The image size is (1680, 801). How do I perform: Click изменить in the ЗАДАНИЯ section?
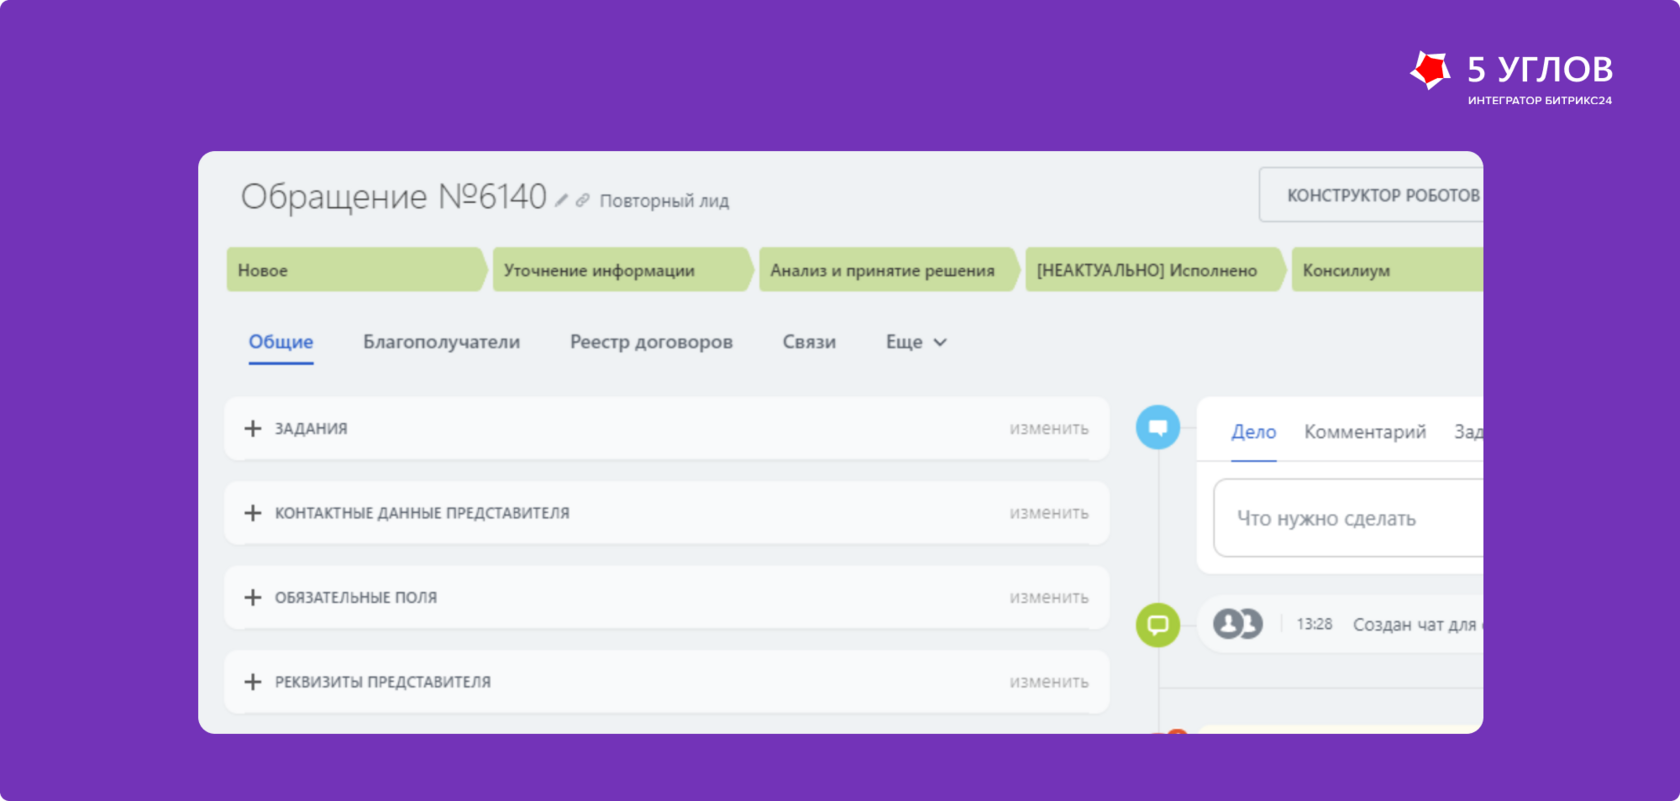[x=1049, y=428]
